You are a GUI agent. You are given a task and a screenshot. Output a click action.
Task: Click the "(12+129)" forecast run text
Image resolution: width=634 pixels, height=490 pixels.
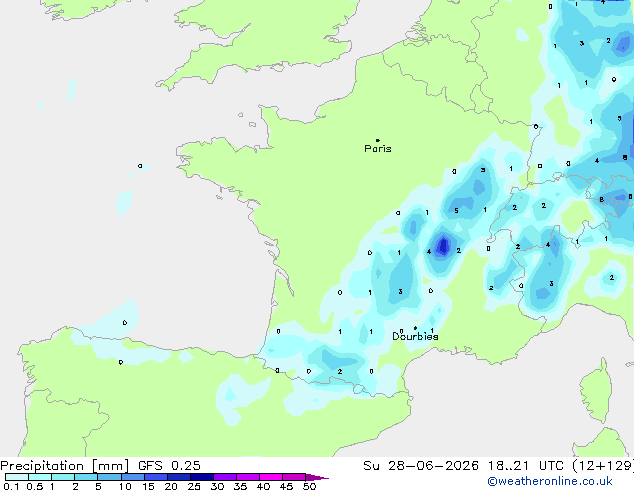pos(603,466)
